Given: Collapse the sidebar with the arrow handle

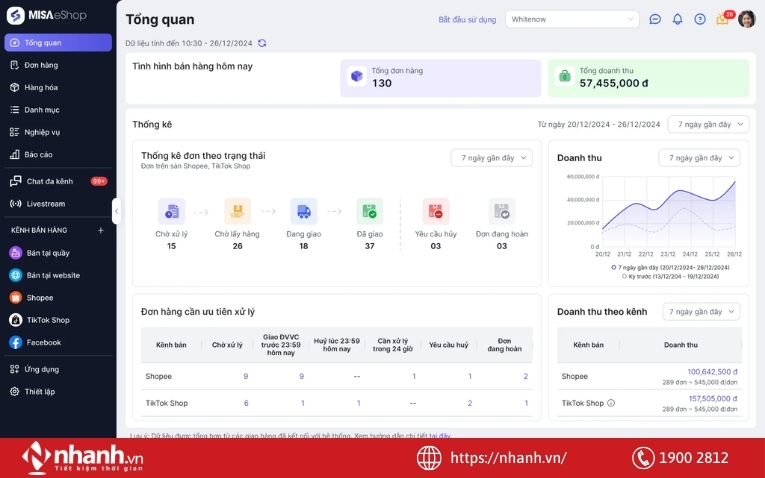Looking at the screenshot, I should click(x=116, y=211).
